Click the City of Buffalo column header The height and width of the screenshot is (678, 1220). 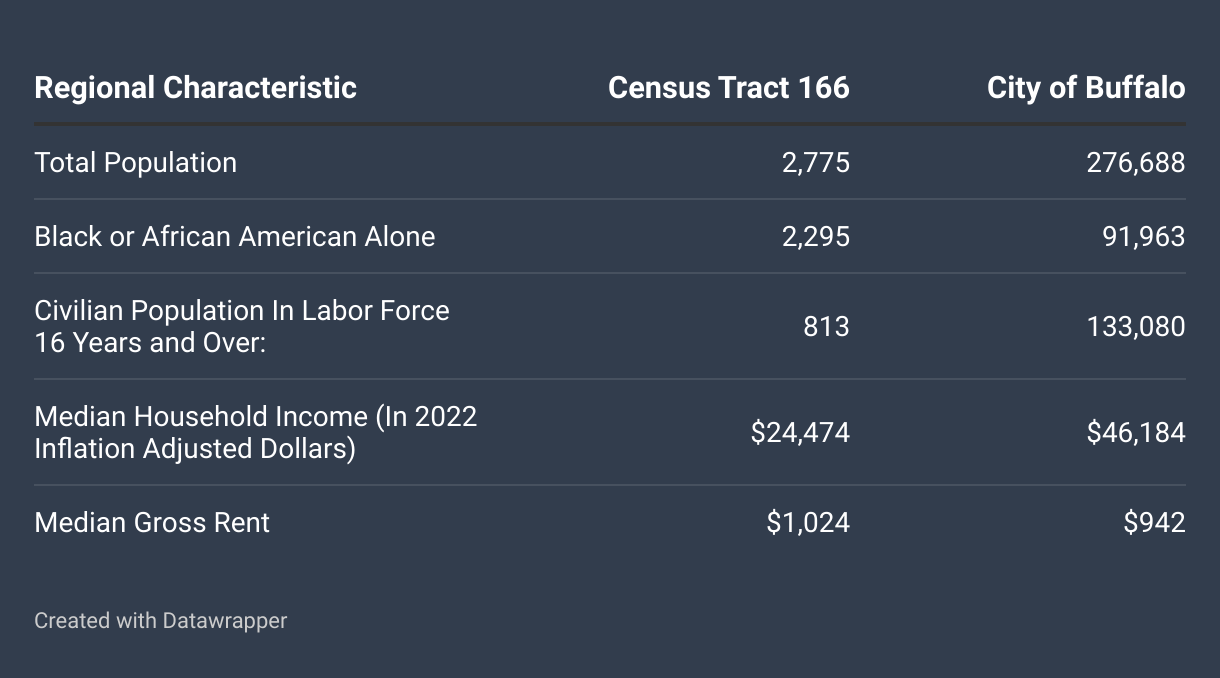pyautogui.click(x=1085, y=88)
